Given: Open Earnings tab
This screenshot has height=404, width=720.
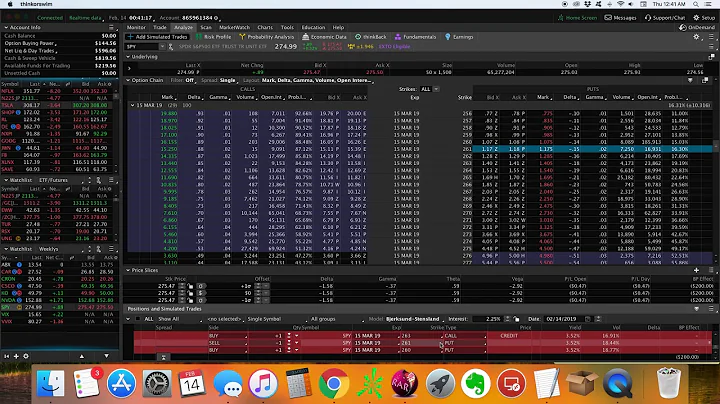Looking at the screenshot, I should tap(459, 37).
